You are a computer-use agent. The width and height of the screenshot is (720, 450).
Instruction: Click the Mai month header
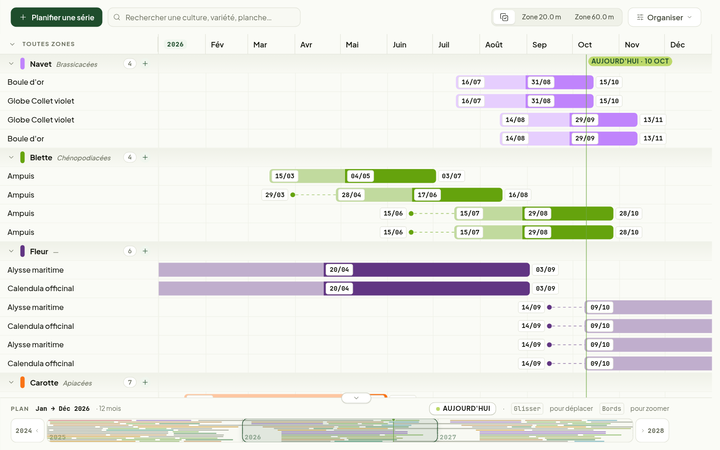(352, 45)
